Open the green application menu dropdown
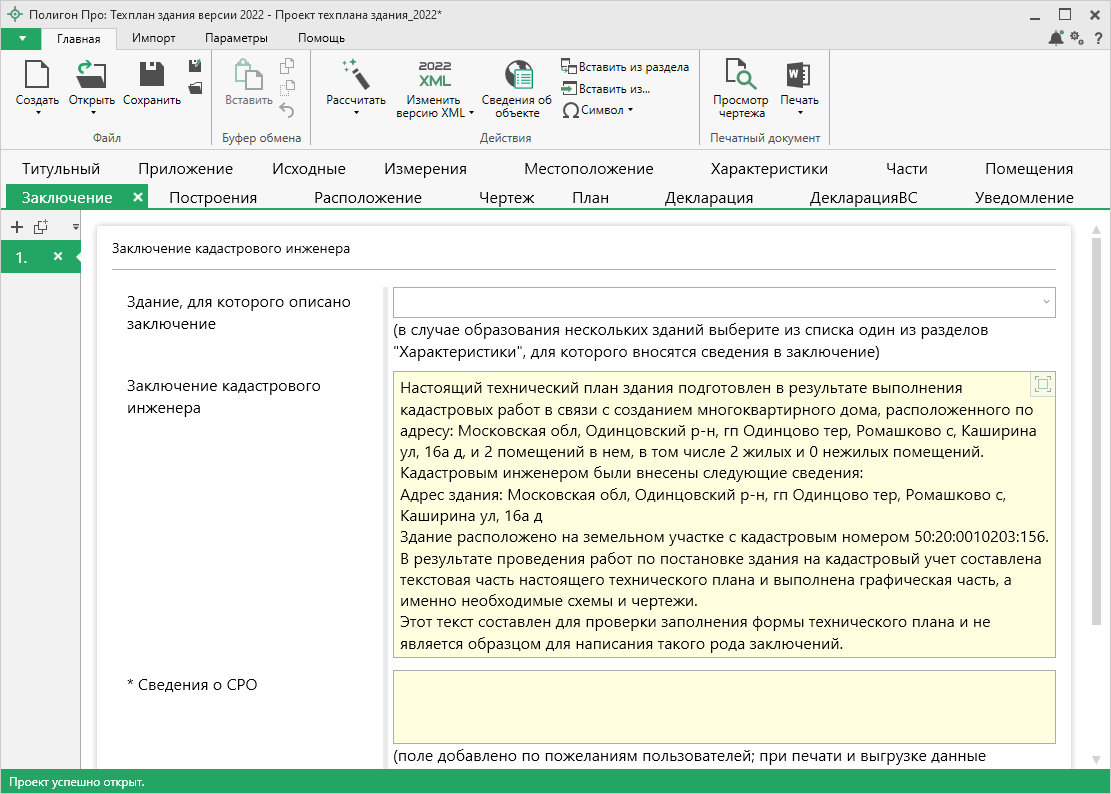 point(21,38)
